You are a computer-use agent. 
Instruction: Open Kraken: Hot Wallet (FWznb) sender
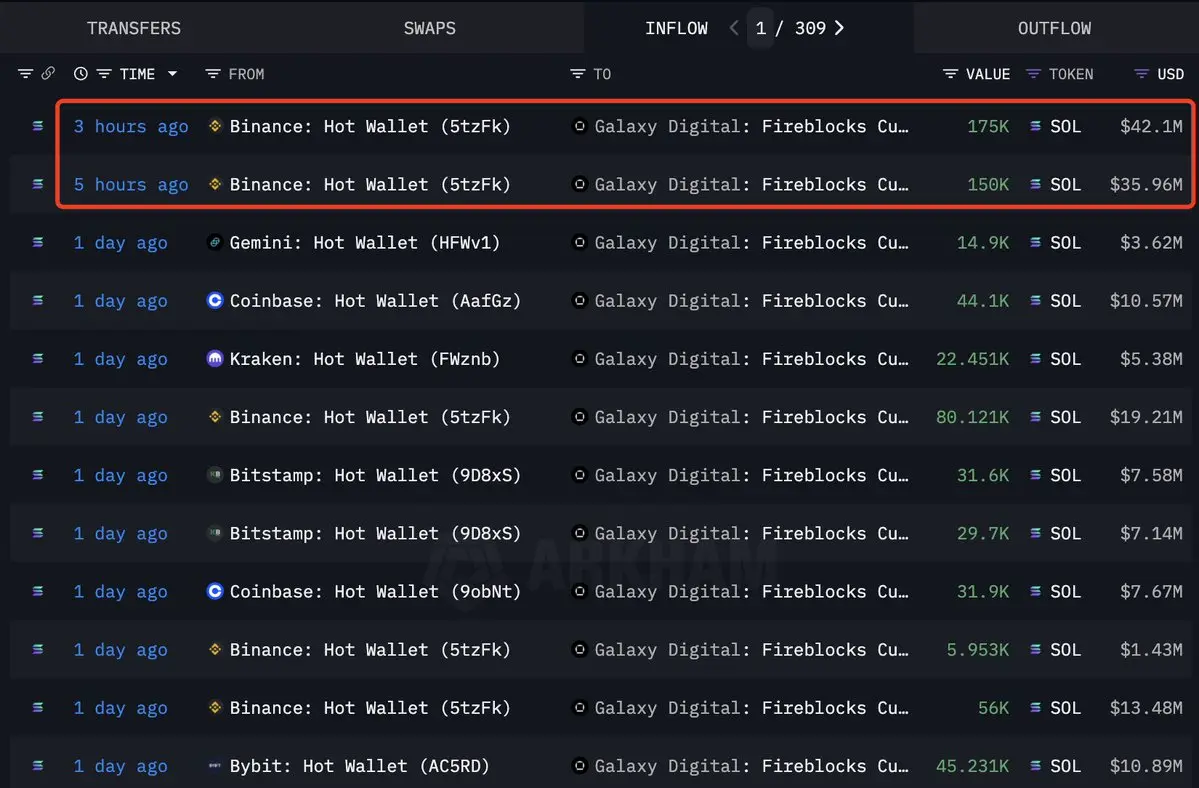point(365,358)
